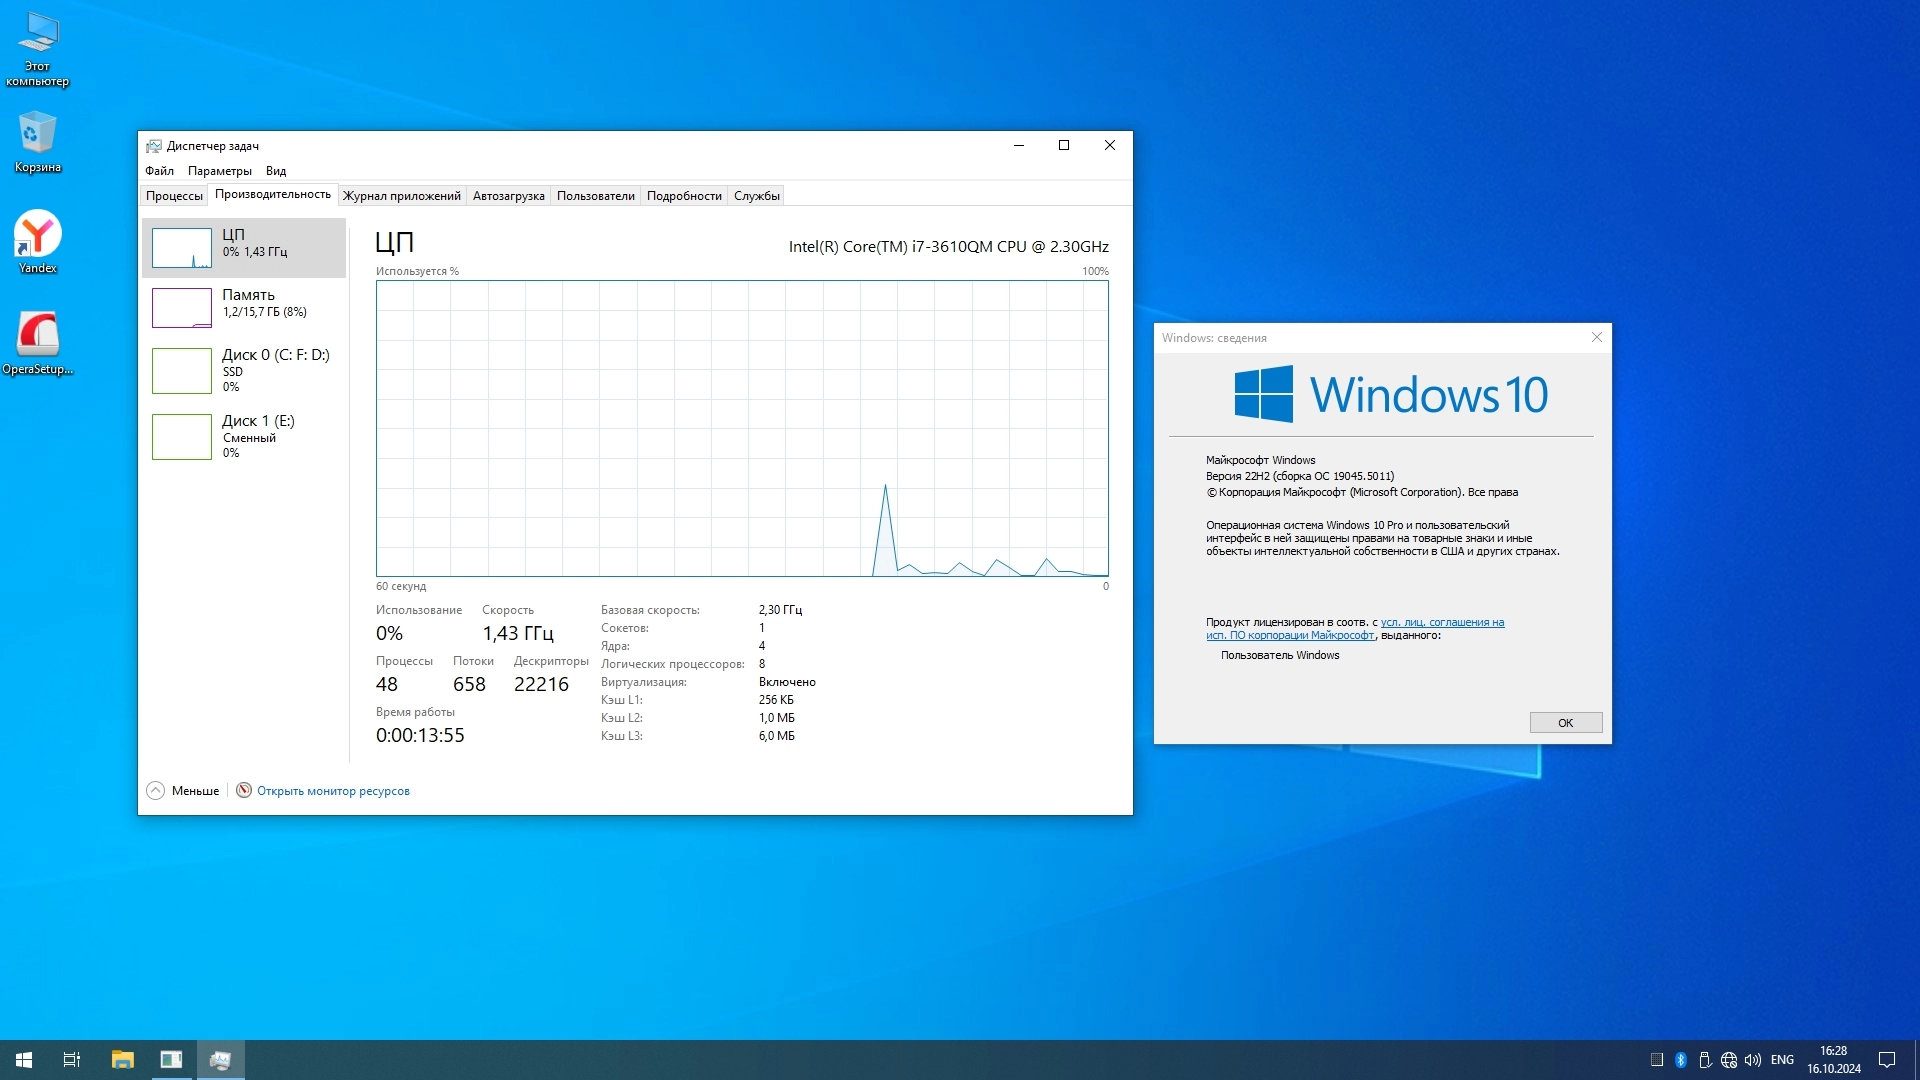
Task: Switch to the 'Автозагрузка' tab
Action: tap(508, 196)
